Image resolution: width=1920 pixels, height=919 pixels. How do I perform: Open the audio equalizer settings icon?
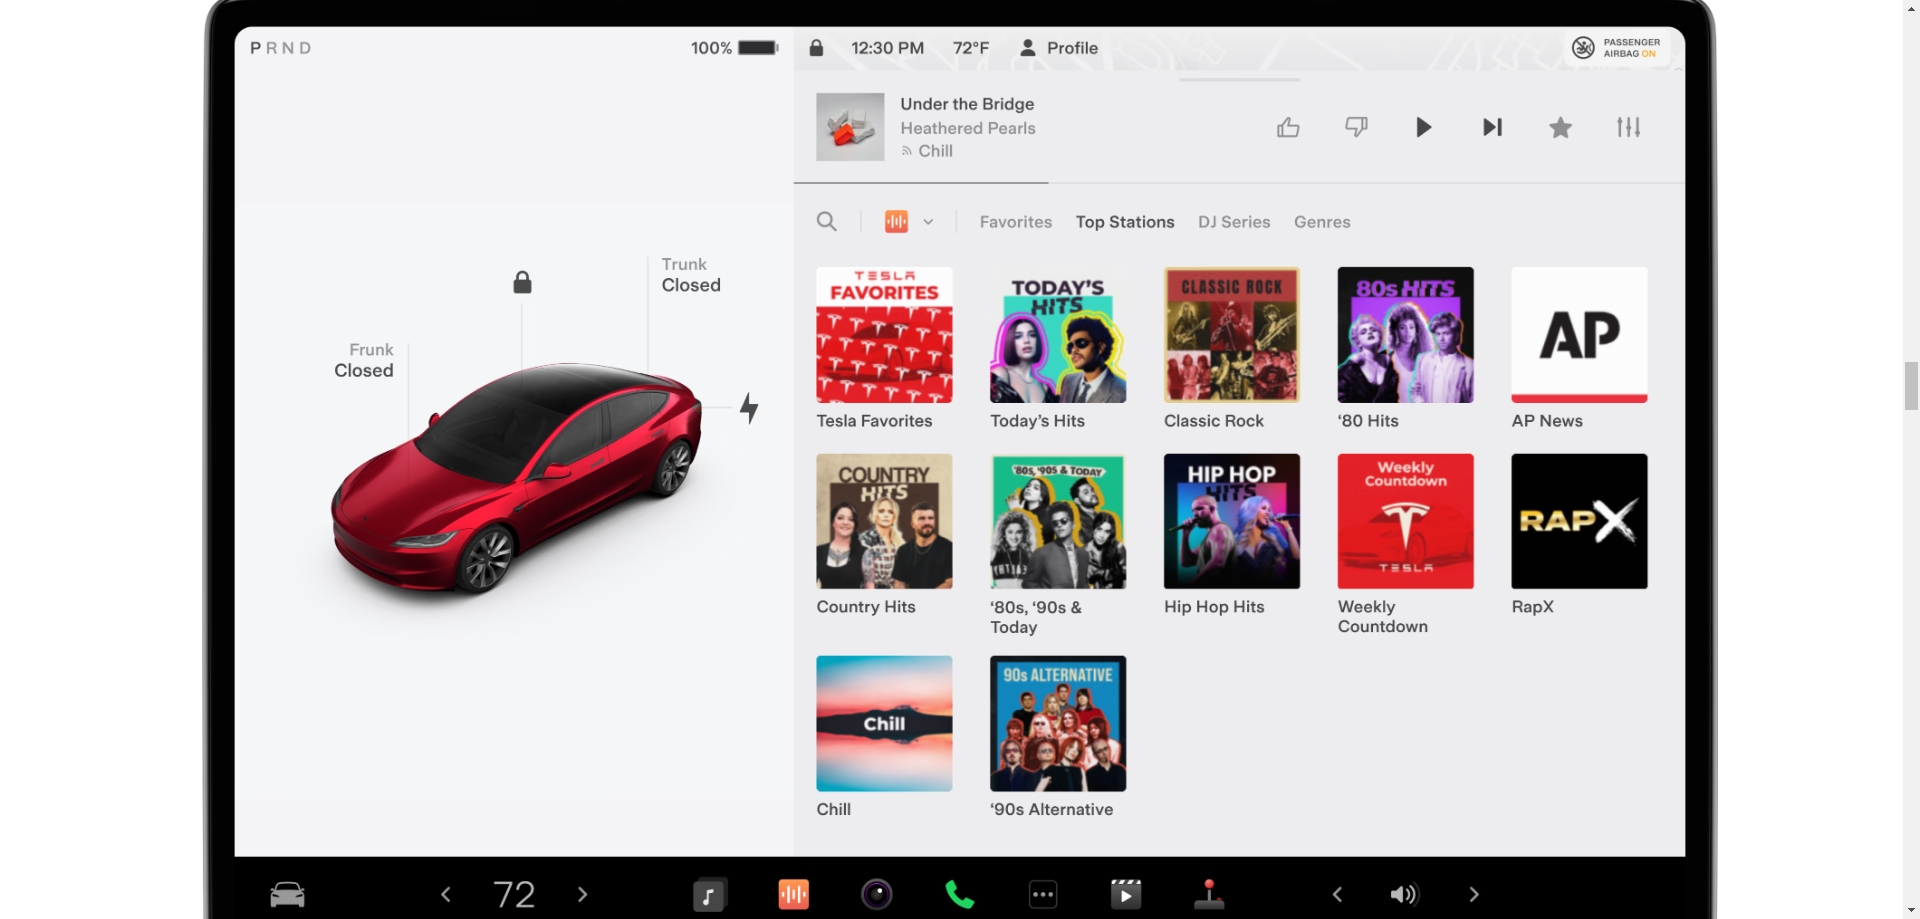(1628, 127)
